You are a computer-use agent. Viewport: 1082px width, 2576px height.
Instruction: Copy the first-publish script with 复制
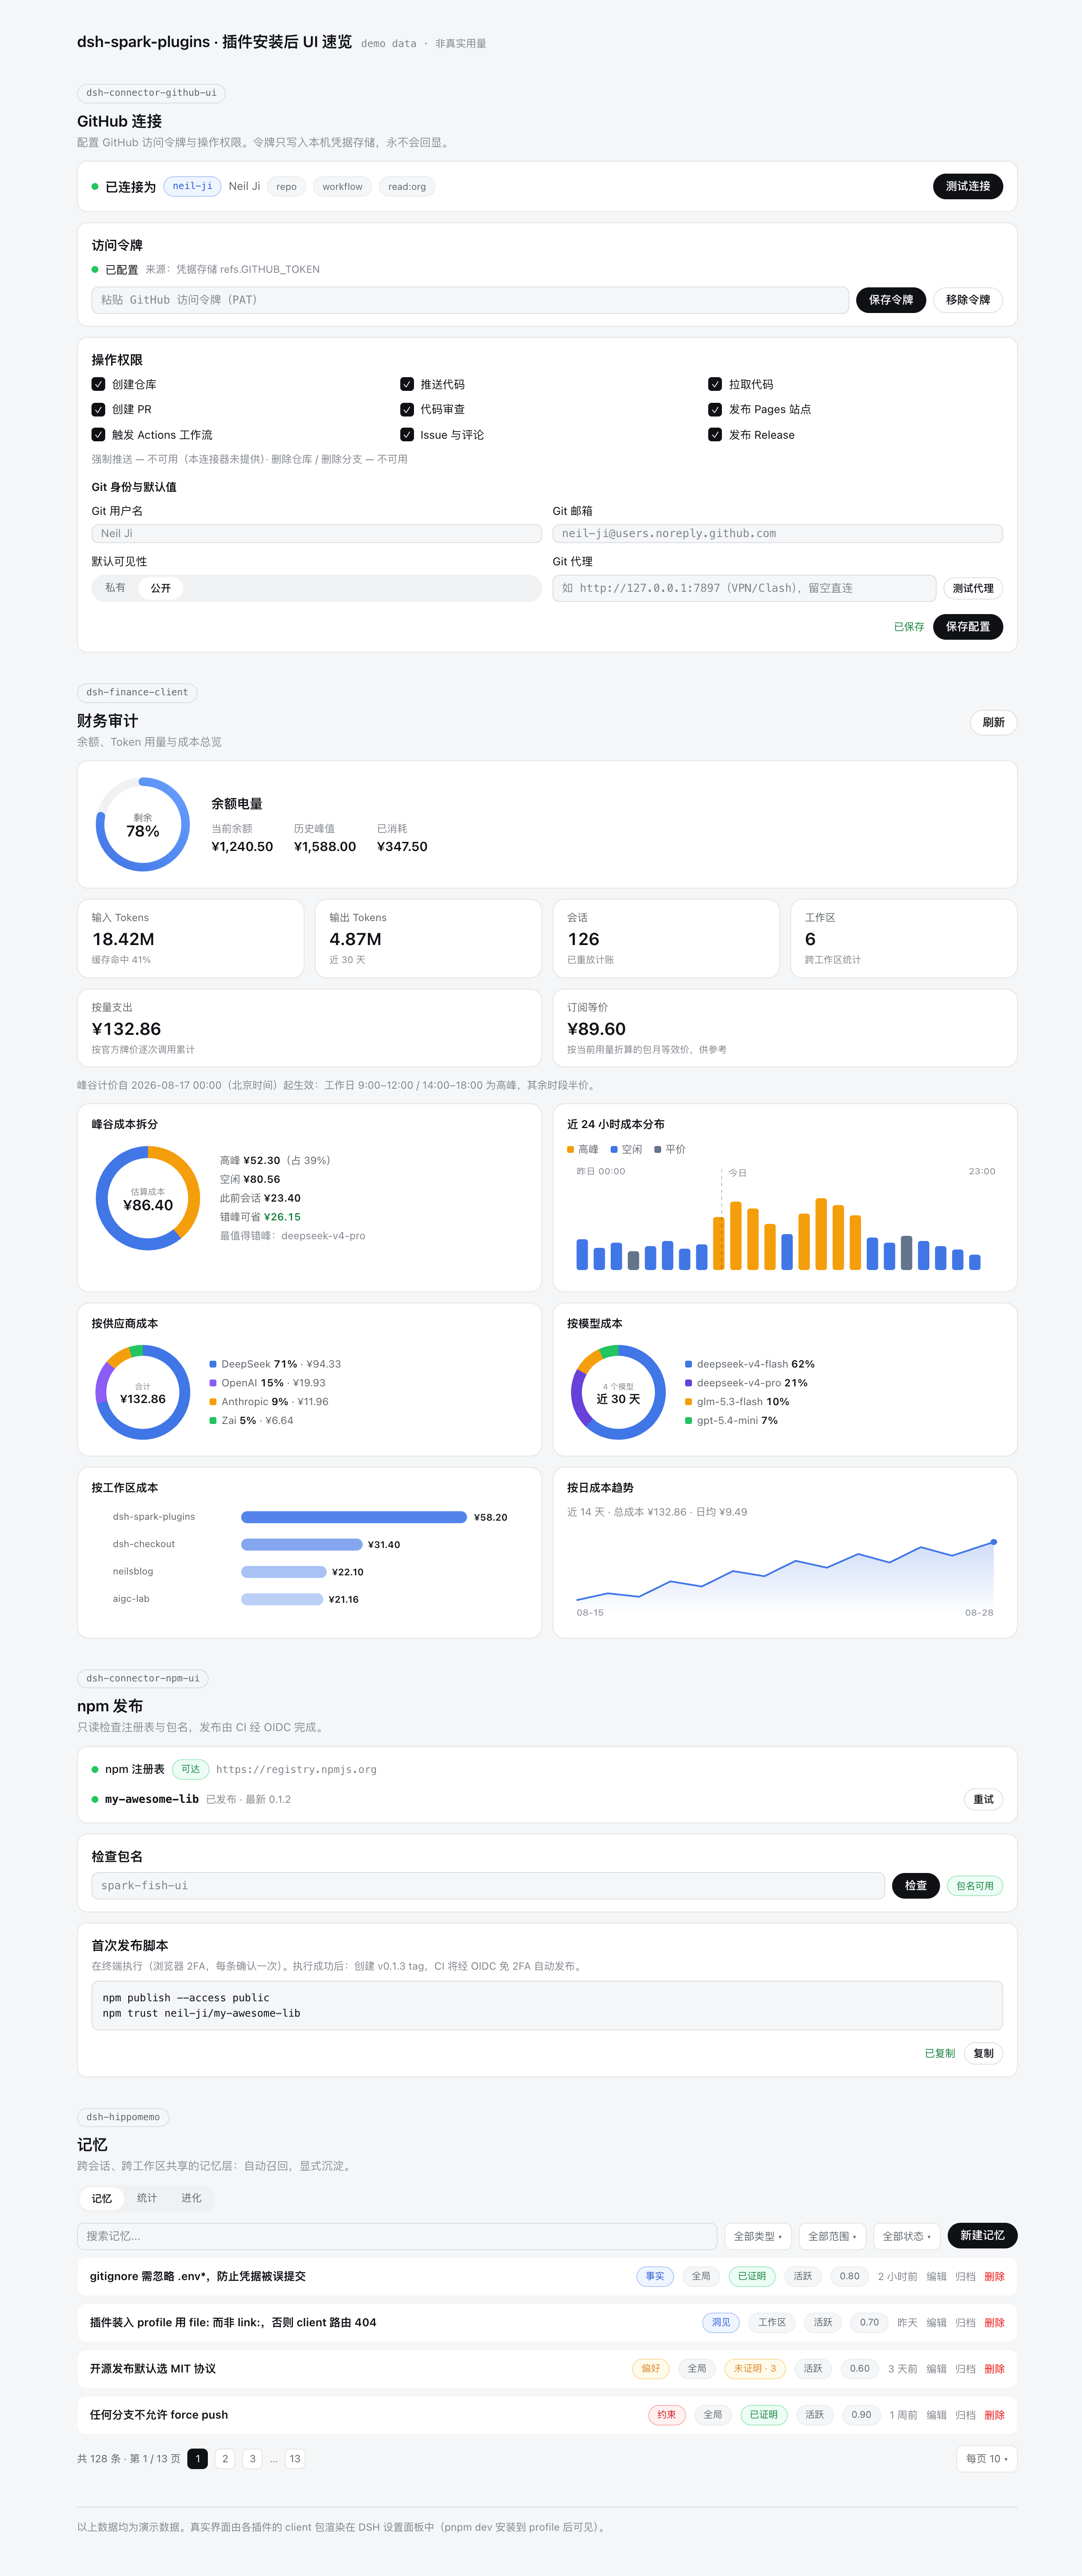click(984, 2054)
